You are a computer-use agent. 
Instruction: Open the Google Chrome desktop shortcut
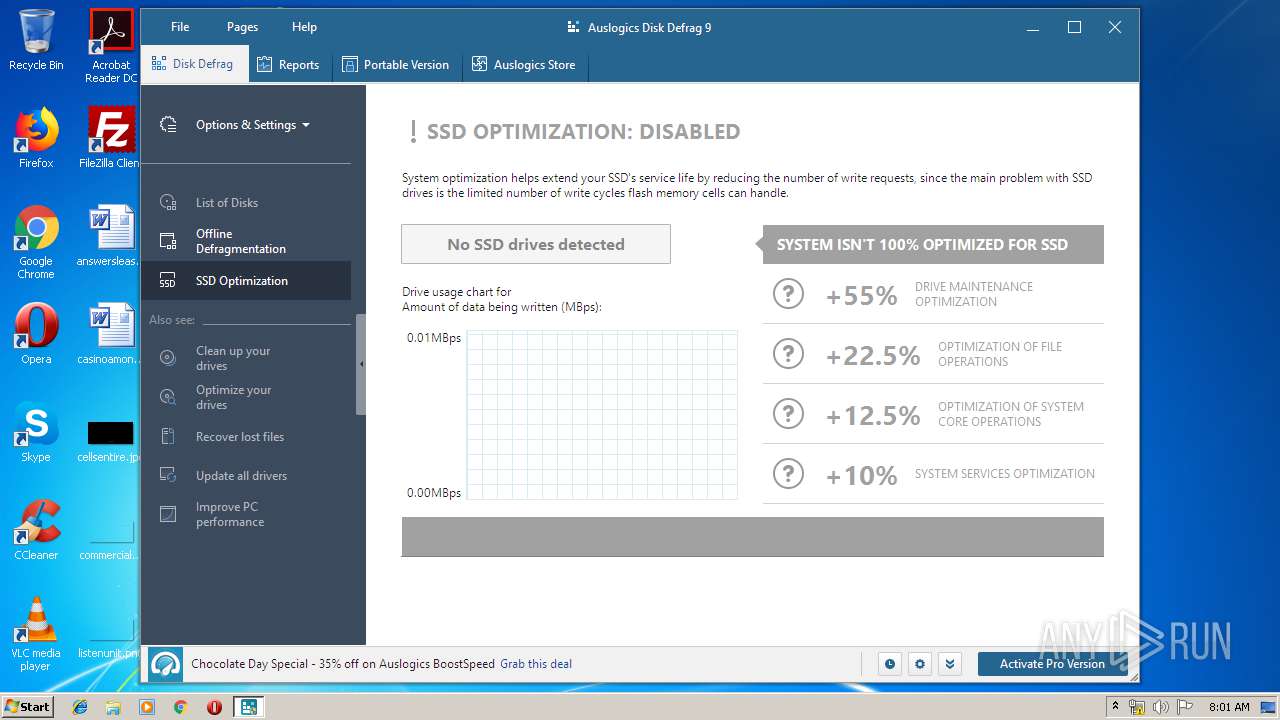click(x=36, y=242)
